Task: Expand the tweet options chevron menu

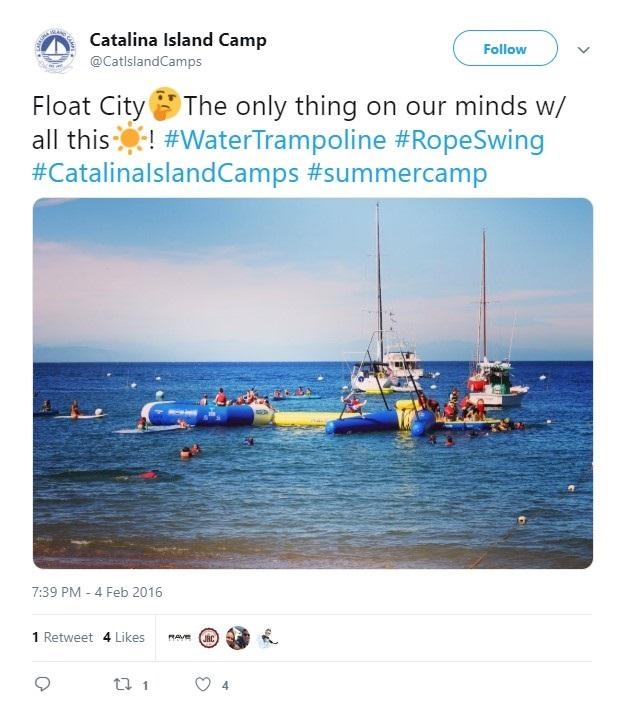Action: click(x=585, y=49)
